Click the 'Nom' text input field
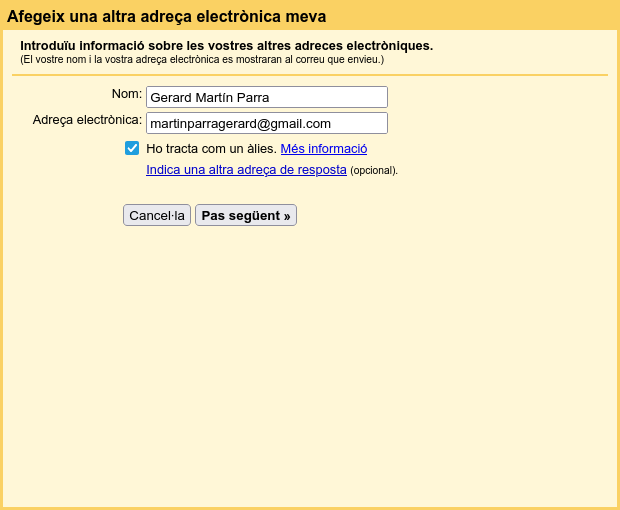The image size is (620, 510). click(266, 97)
